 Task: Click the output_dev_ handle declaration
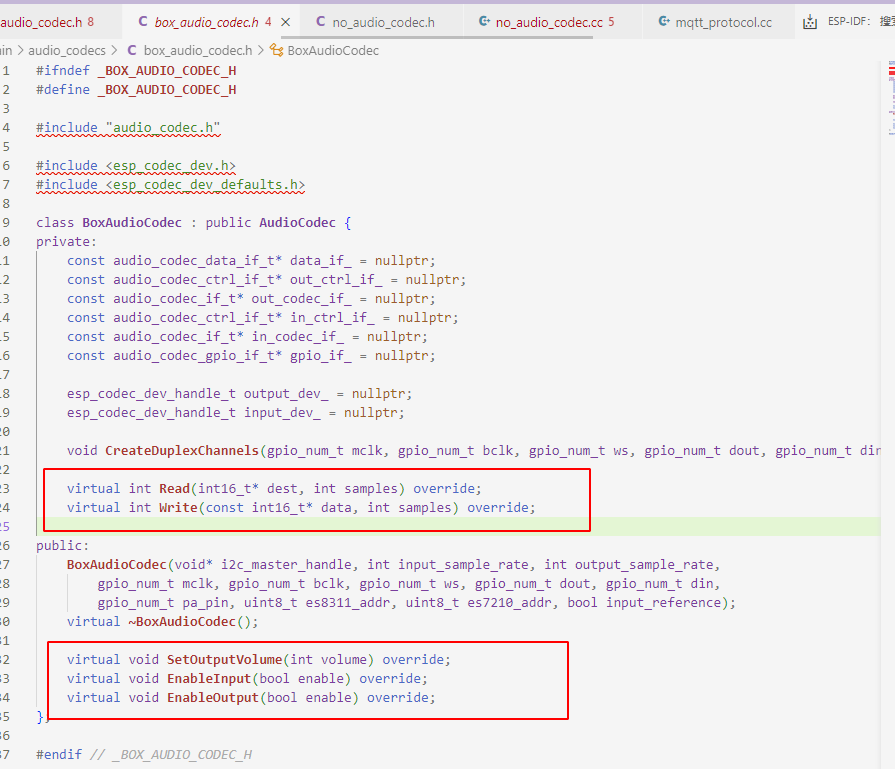239,393
